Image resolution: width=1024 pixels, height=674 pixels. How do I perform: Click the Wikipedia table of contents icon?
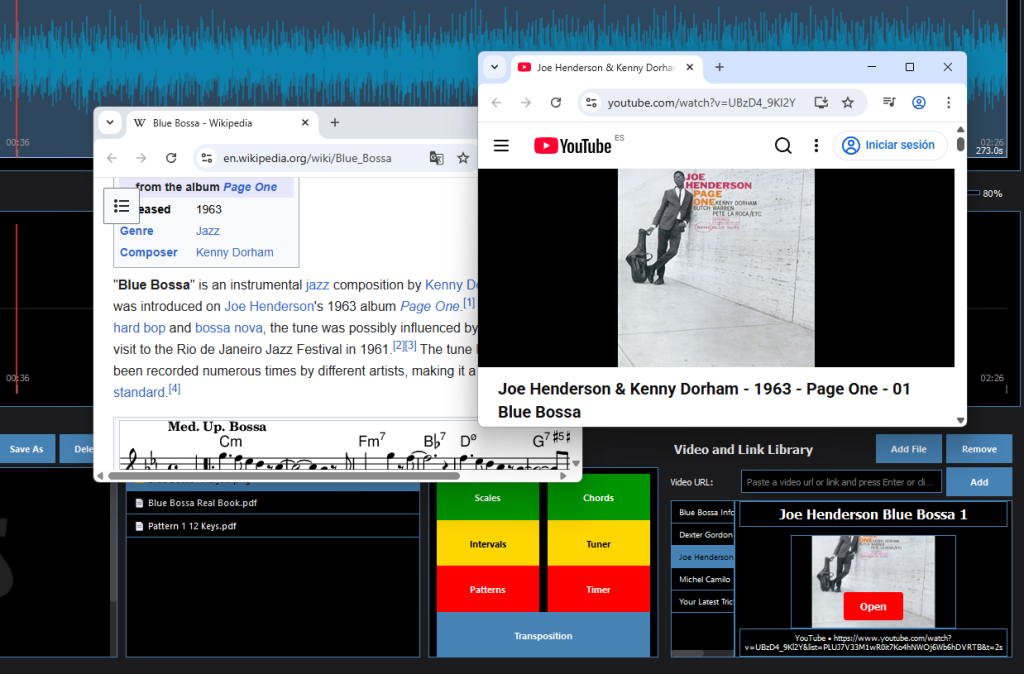coord(122,206)
